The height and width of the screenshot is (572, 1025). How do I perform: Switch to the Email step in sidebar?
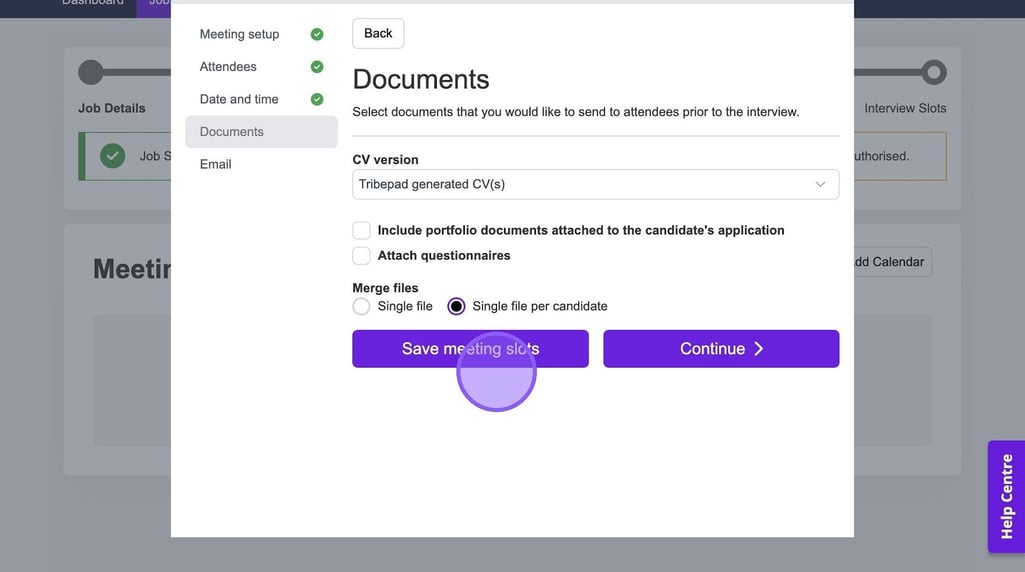(215, 164)
